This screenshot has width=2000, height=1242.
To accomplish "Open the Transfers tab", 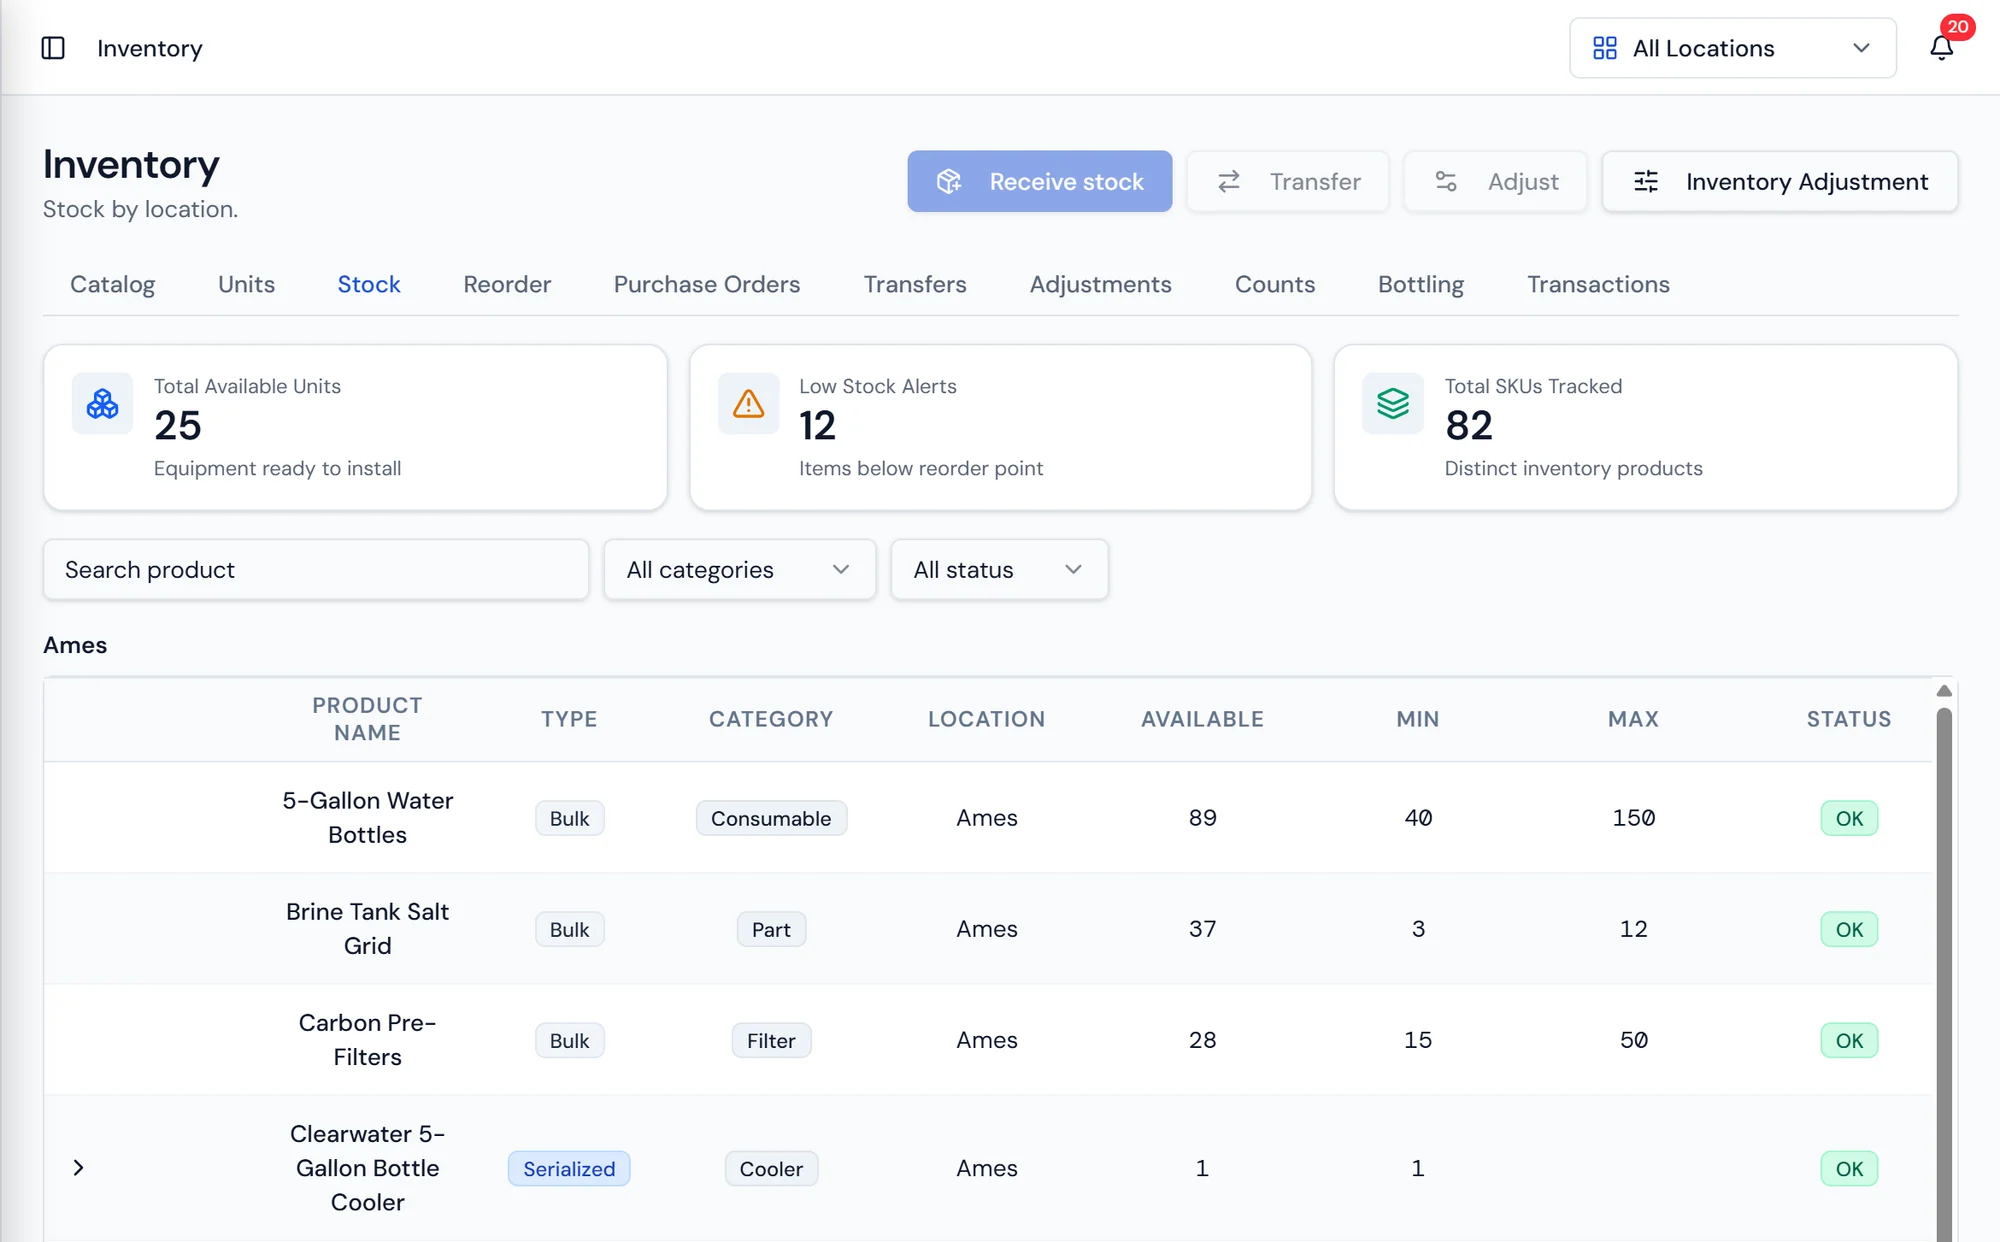I will [x=915, y=285].
